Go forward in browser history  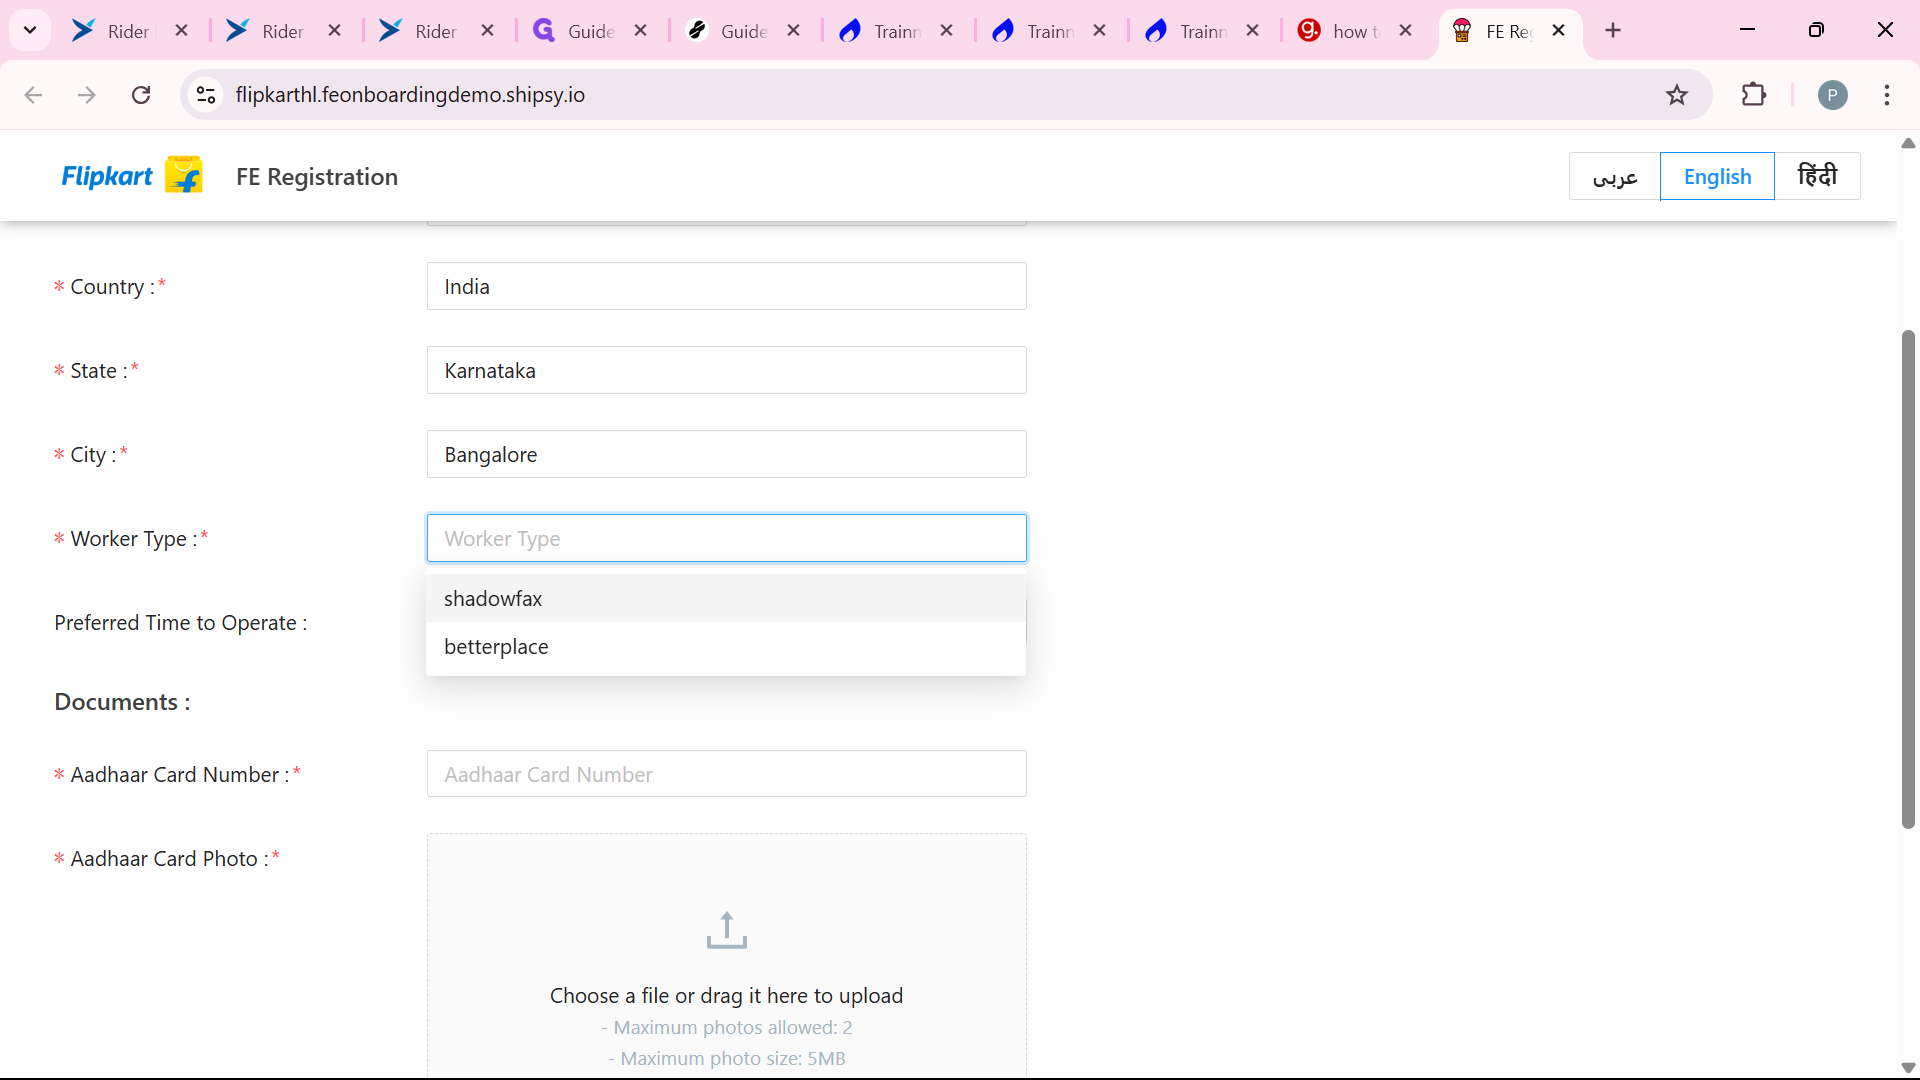pyautogui.click(x=87, y=95)
